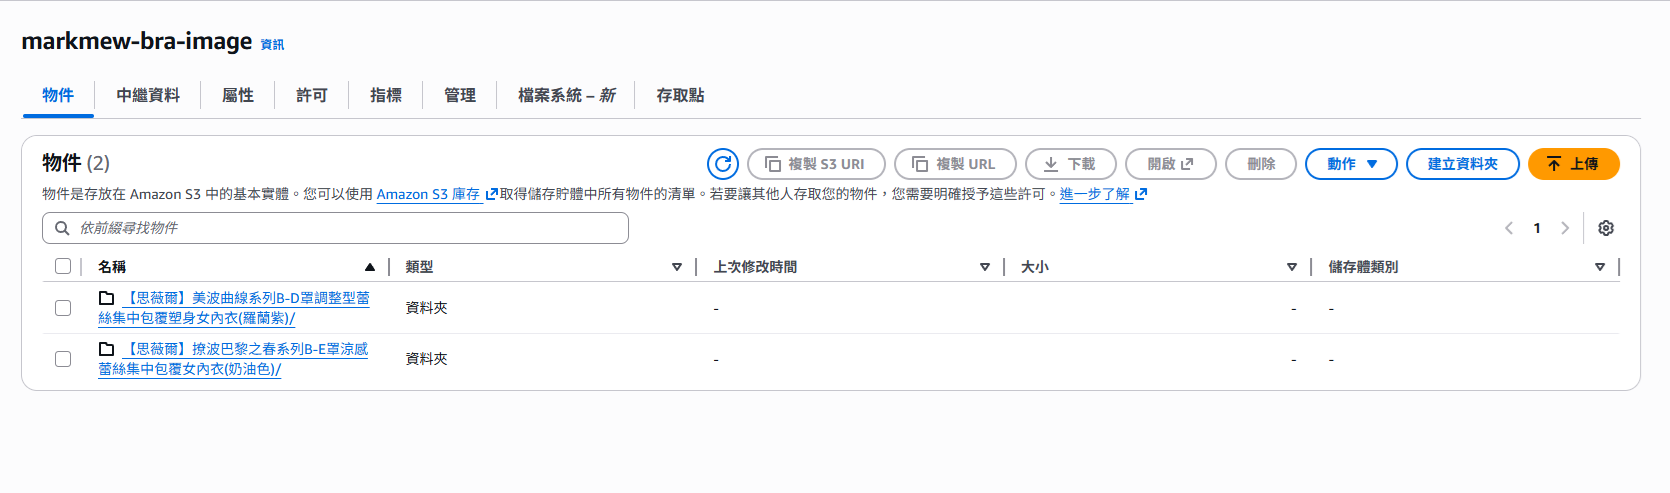The height and width of the screenshot is (493, 1670).
Task: Click the folder icon of 美波曲線系列 row
Action: coord(106,298)
